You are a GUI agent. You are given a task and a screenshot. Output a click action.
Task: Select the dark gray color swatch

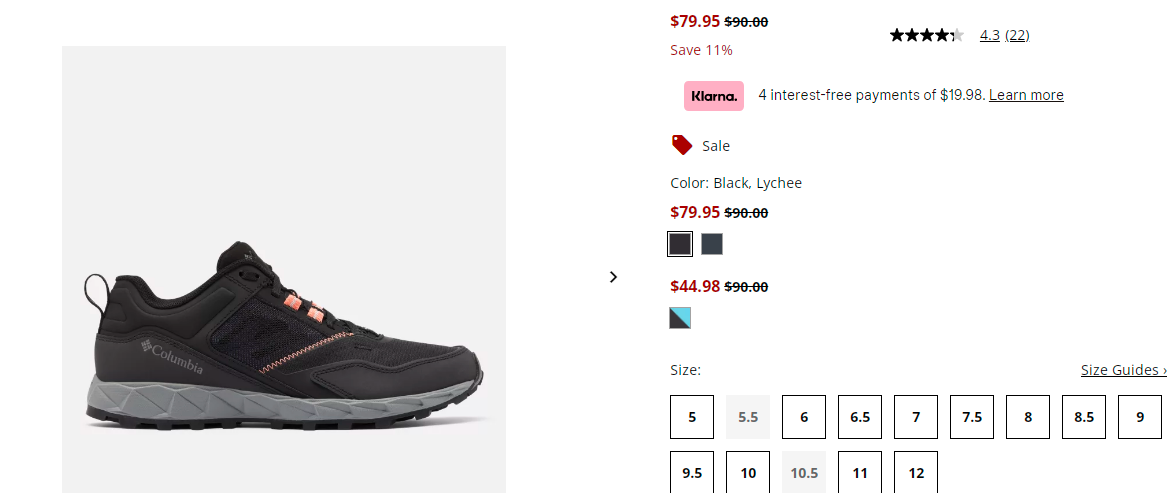(711, 244)
